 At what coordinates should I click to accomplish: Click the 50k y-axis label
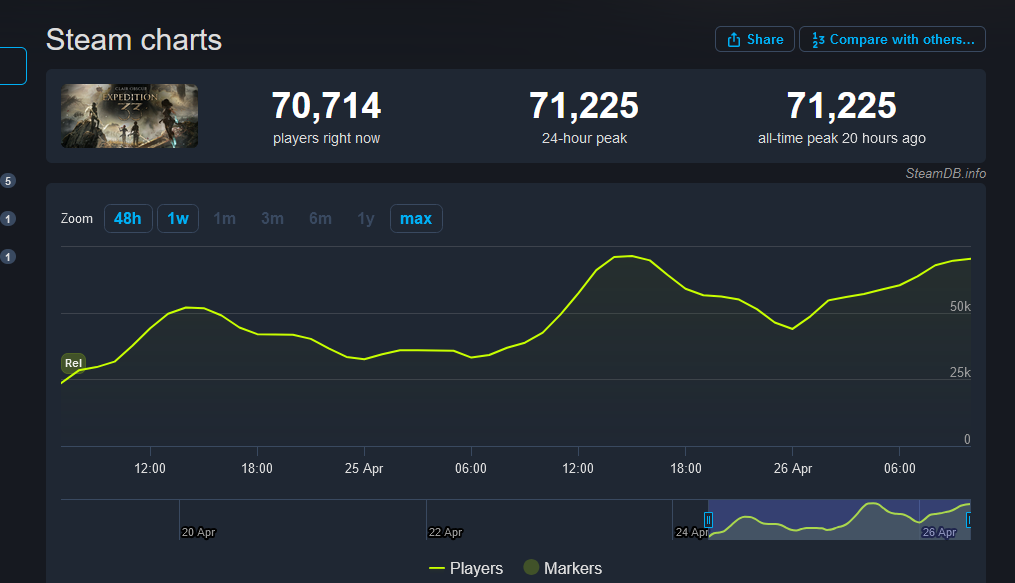pyautogui.click(x=960, y=307)
